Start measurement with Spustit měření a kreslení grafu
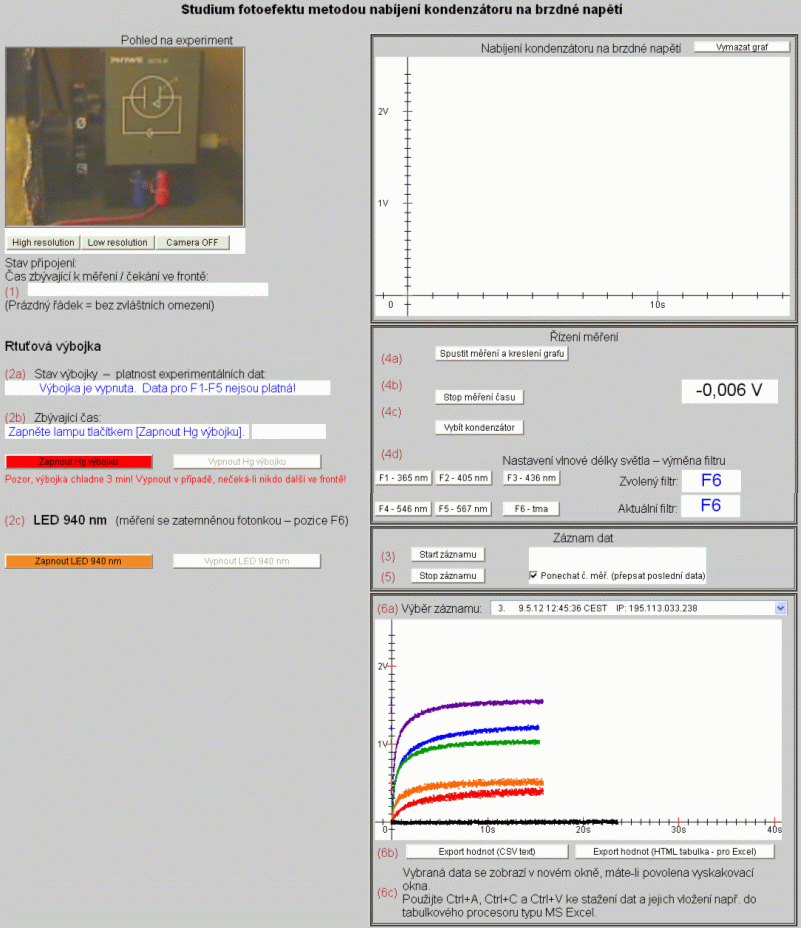The image size is (801, 928). click(x=501, y=353)
